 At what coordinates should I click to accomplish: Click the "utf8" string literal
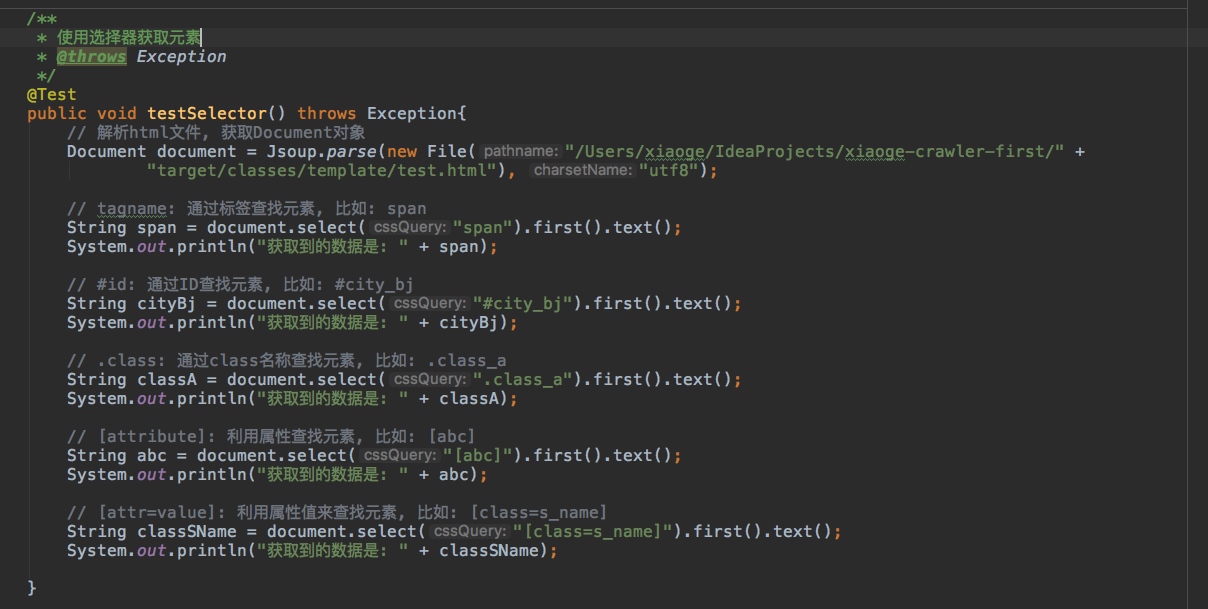coord(669,170)
